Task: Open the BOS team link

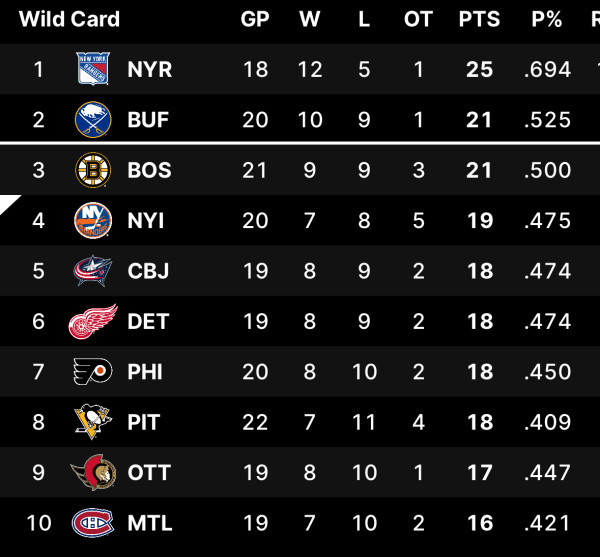Action: click(x=149, y=170)
